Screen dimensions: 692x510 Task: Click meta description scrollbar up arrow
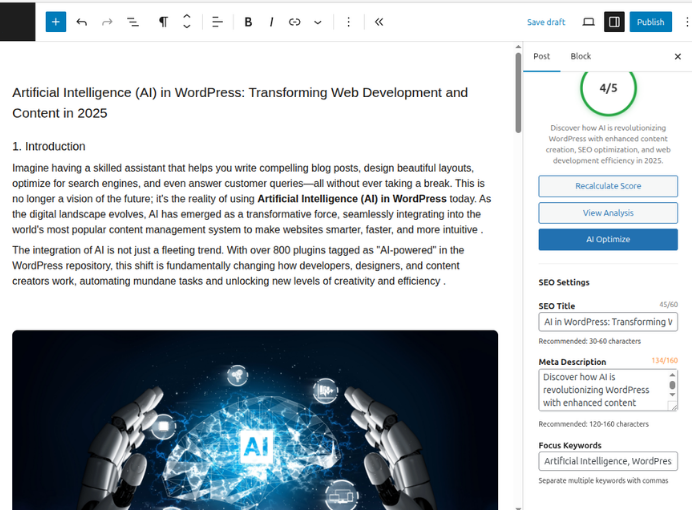[672, 375]
